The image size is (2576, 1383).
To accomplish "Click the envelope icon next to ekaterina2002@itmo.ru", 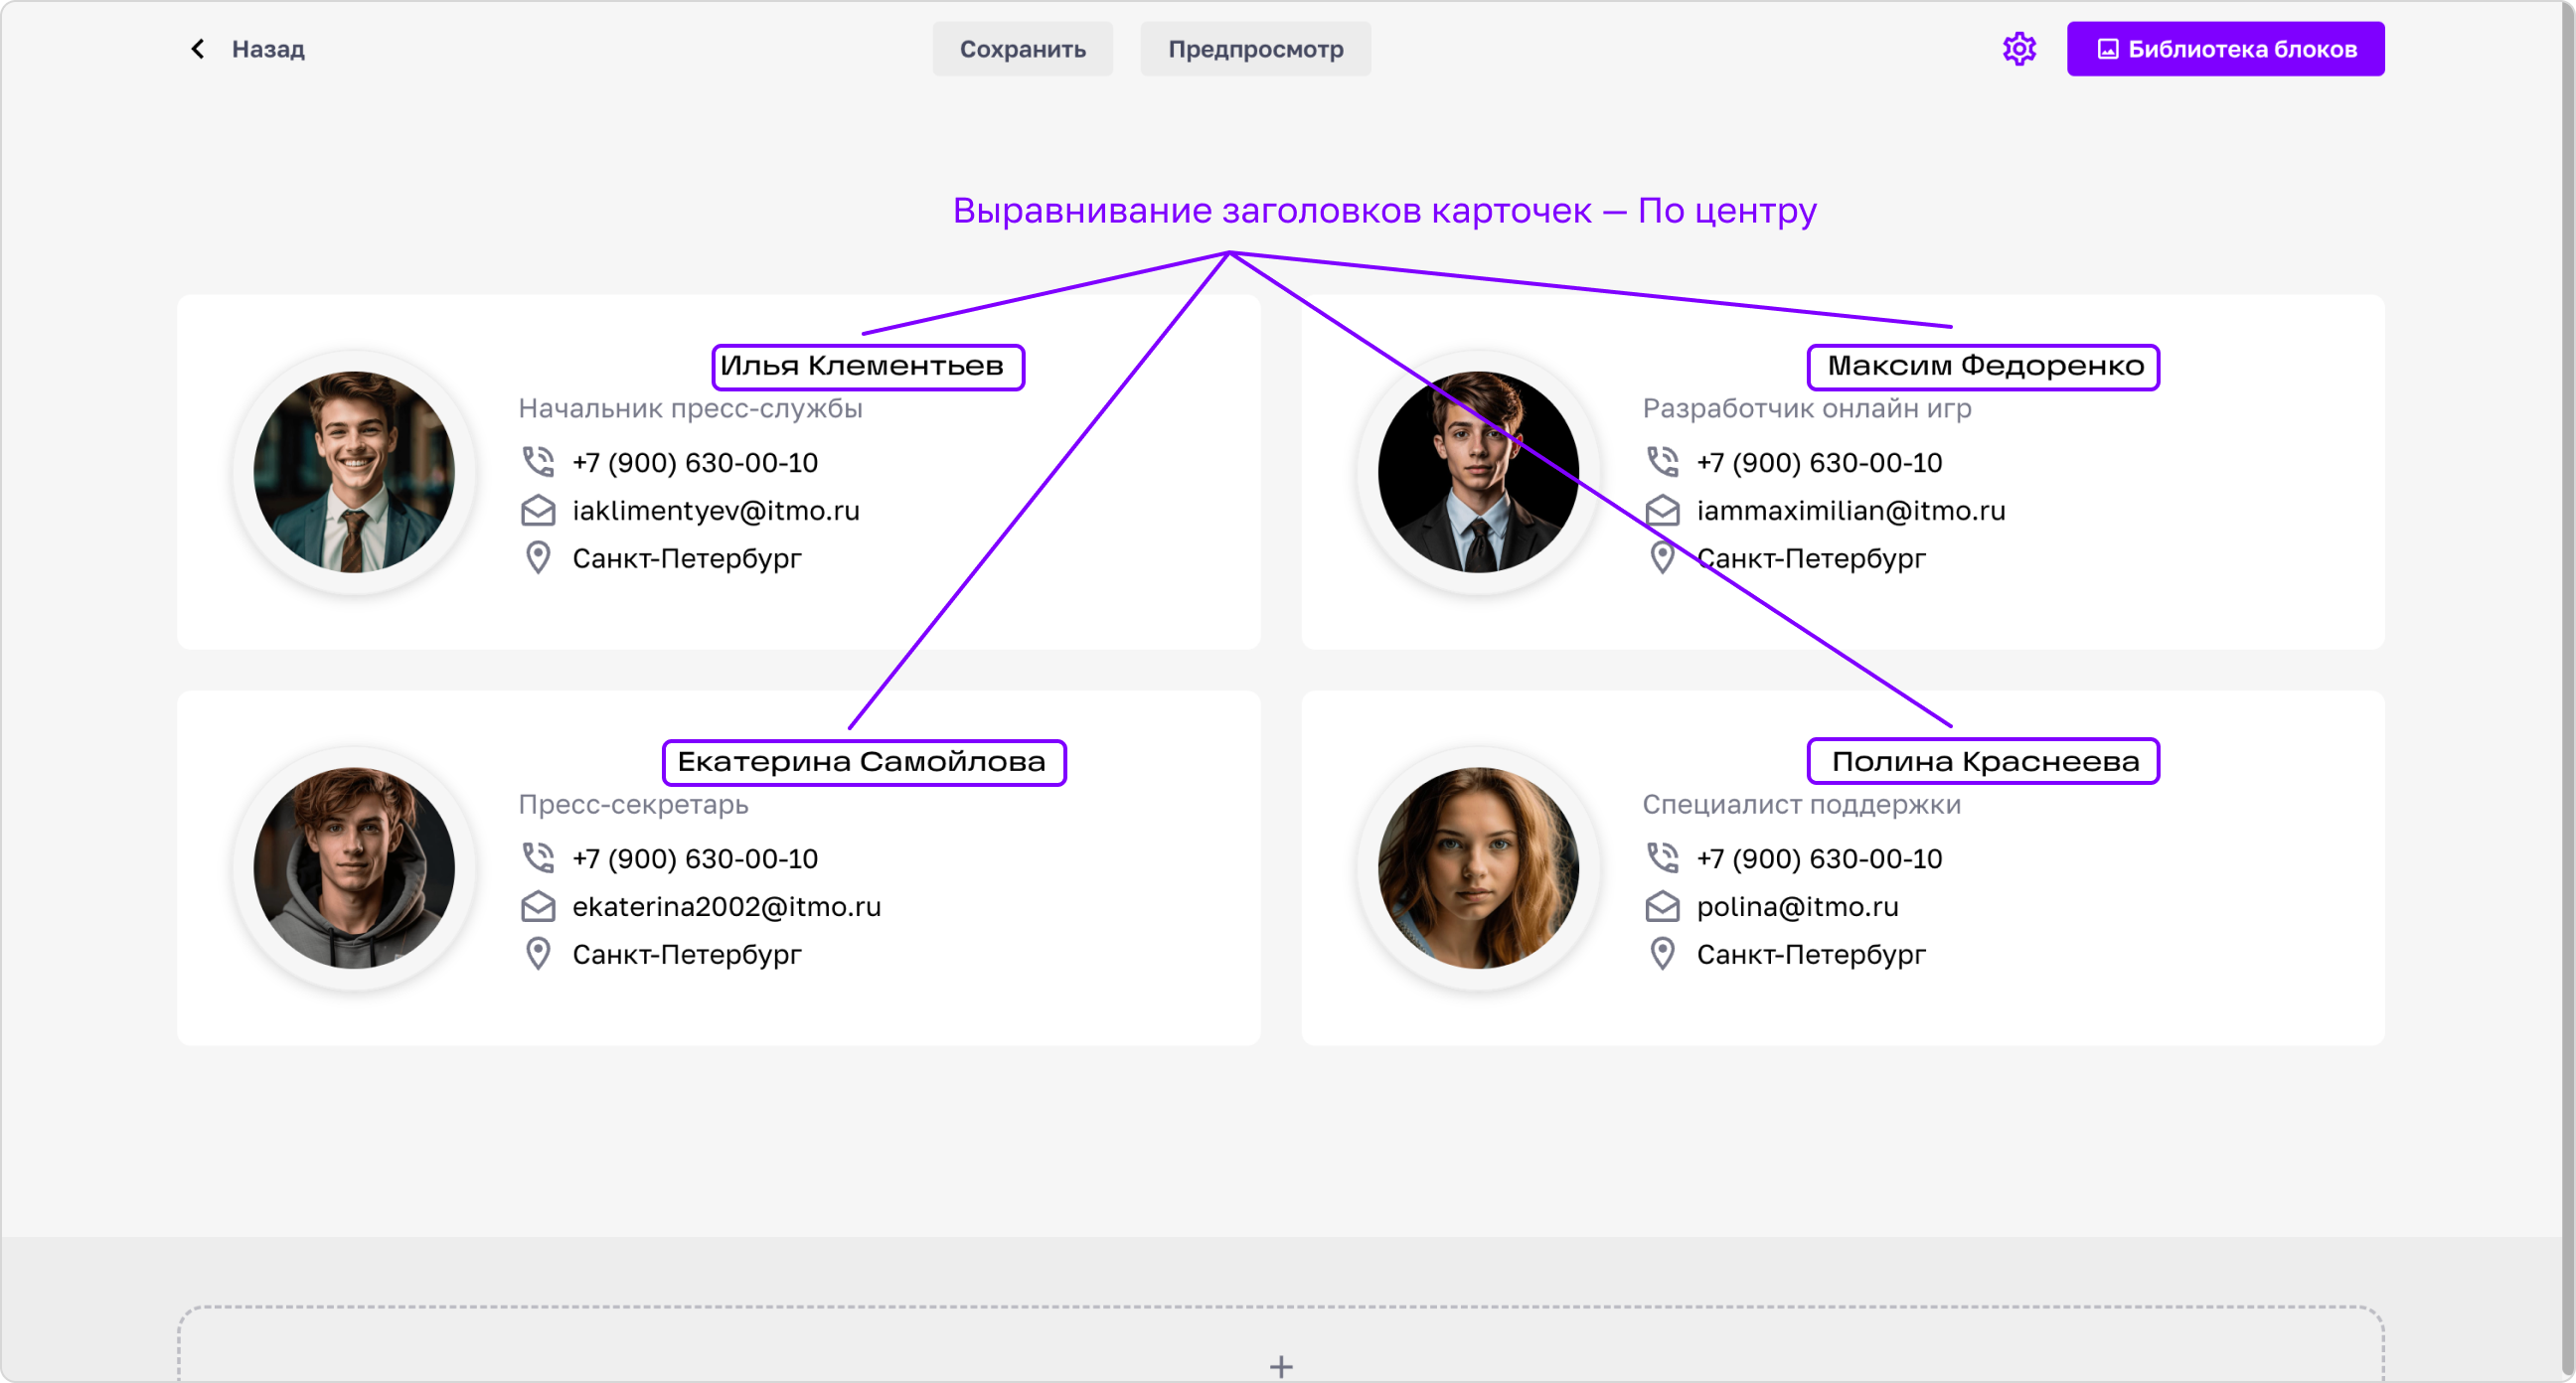I will coord(538,906).
